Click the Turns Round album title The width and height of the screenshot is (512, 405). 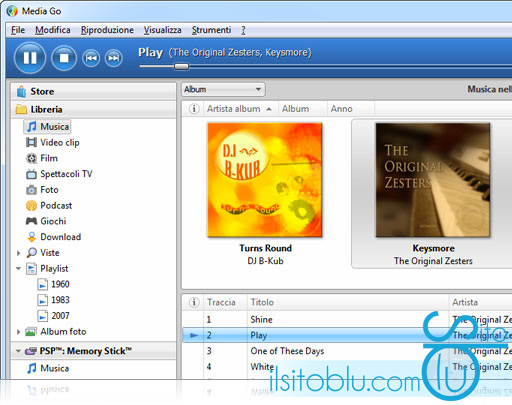[x=265, y=248]
